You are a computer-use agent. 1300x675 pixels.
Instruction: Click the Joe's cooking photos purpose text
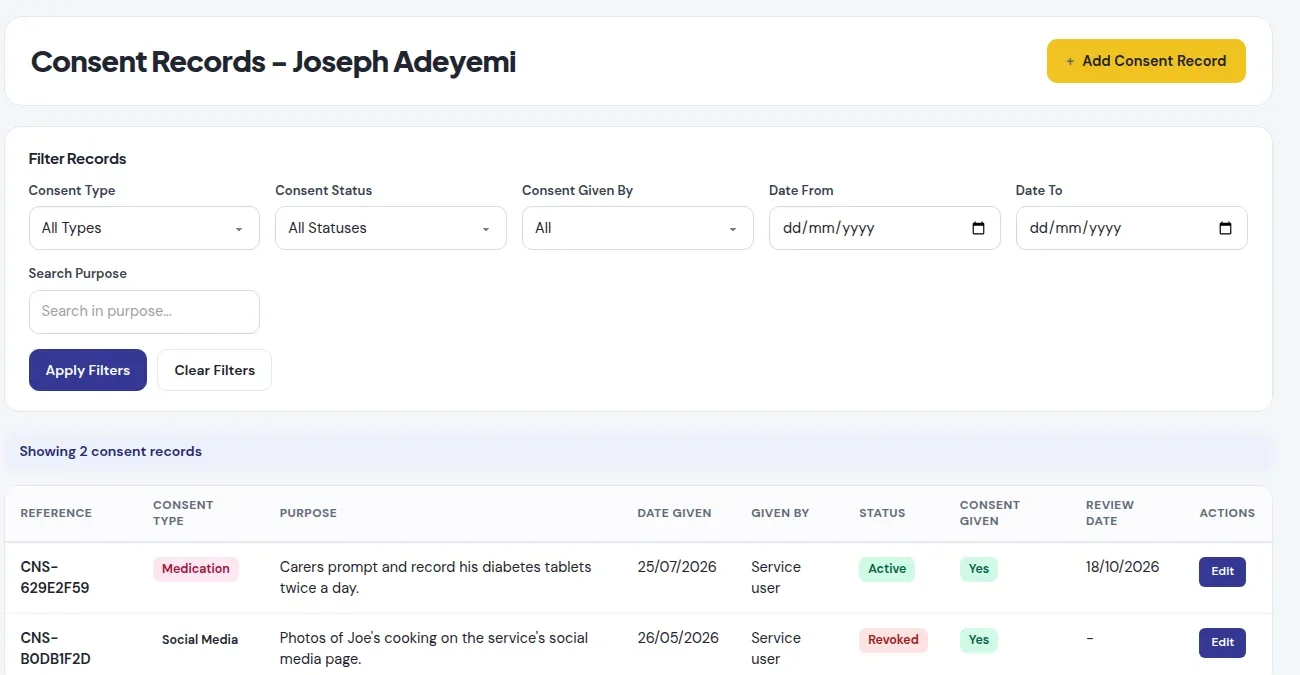tap(433, 649)
